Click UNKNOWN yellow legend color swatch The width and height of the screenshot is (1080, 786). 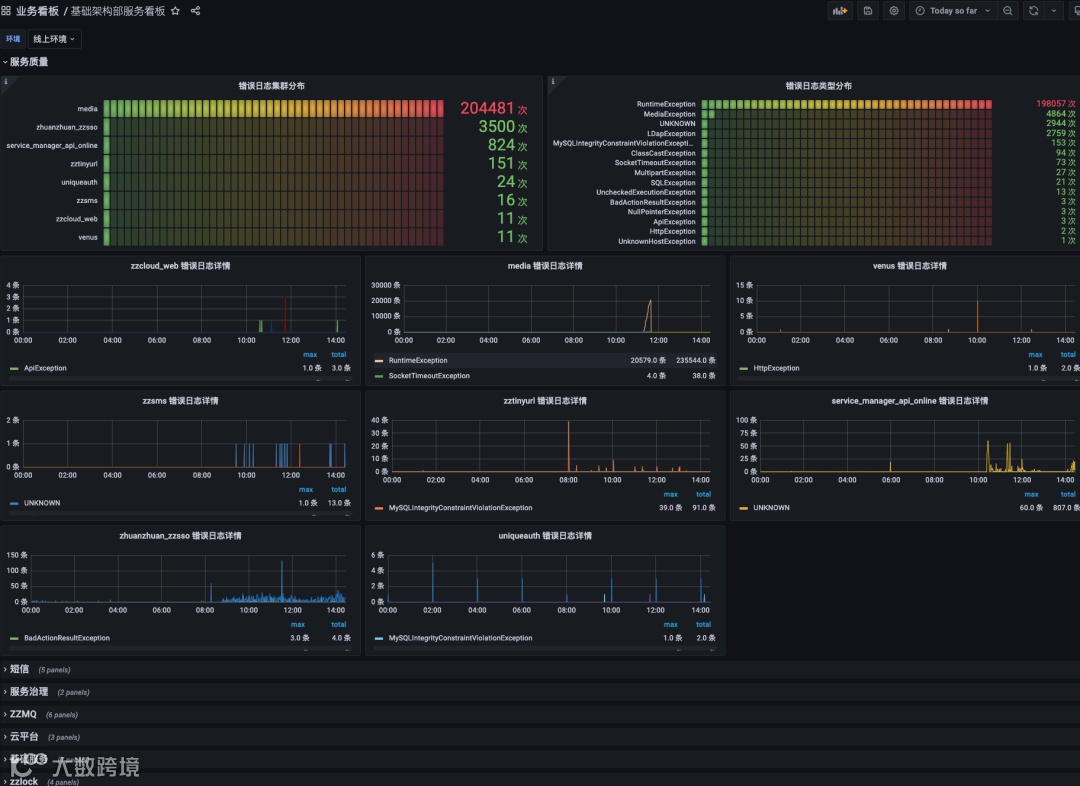[x=743, y=508]
